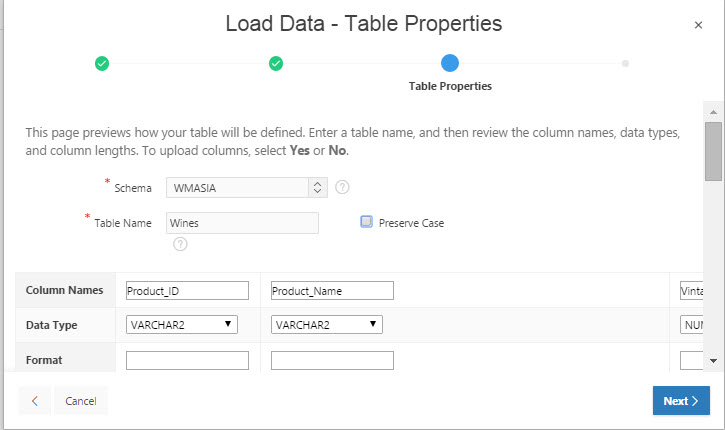Open Data Type dropdown for Product_ID

(x=183, y=324)
